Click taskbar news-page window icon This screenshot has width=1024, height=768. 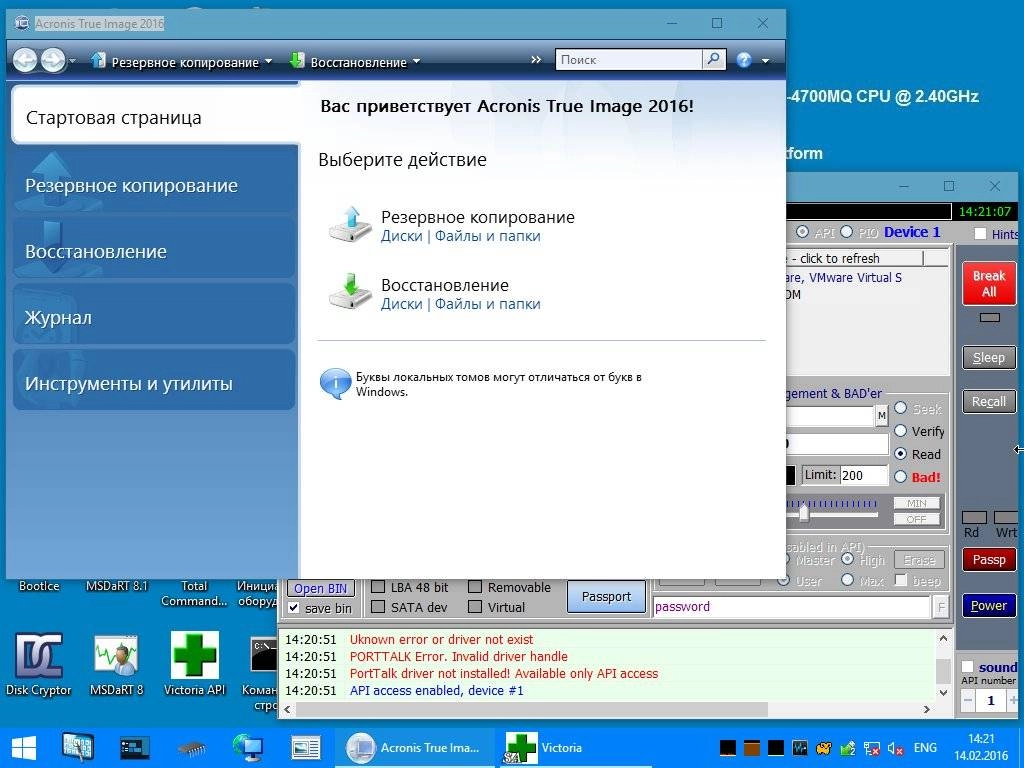pyautogui.click(x=305, y=748)
